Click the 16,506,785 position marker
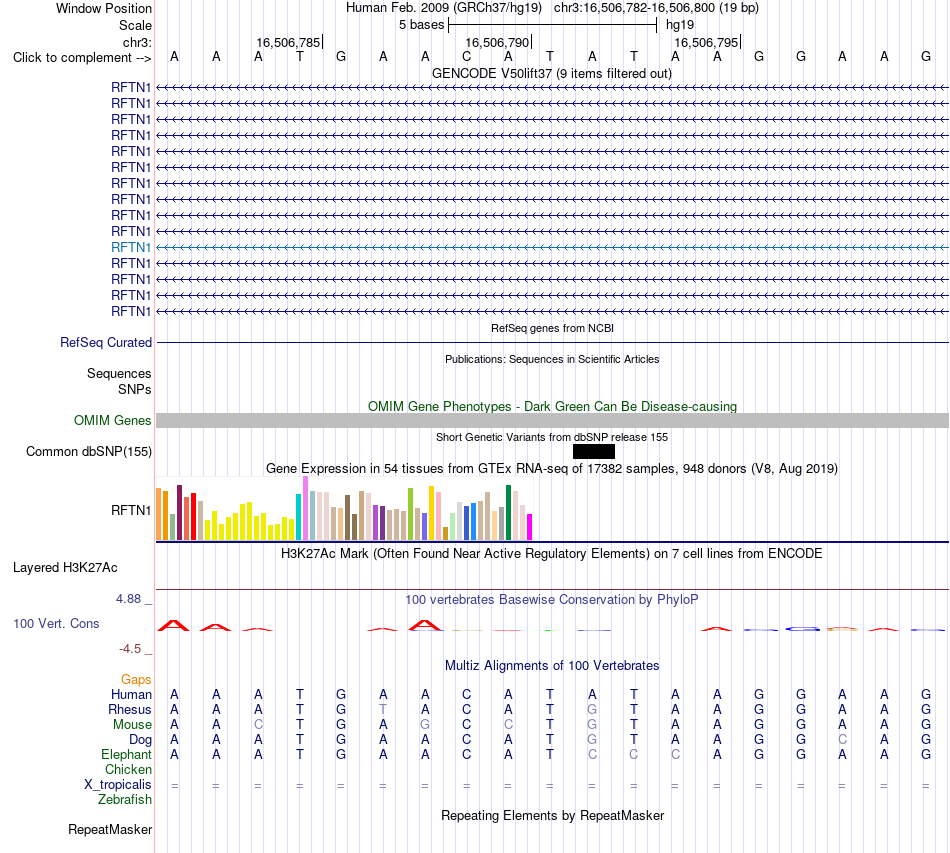Screen dimensions: 950x853 (x=289, y=42)
